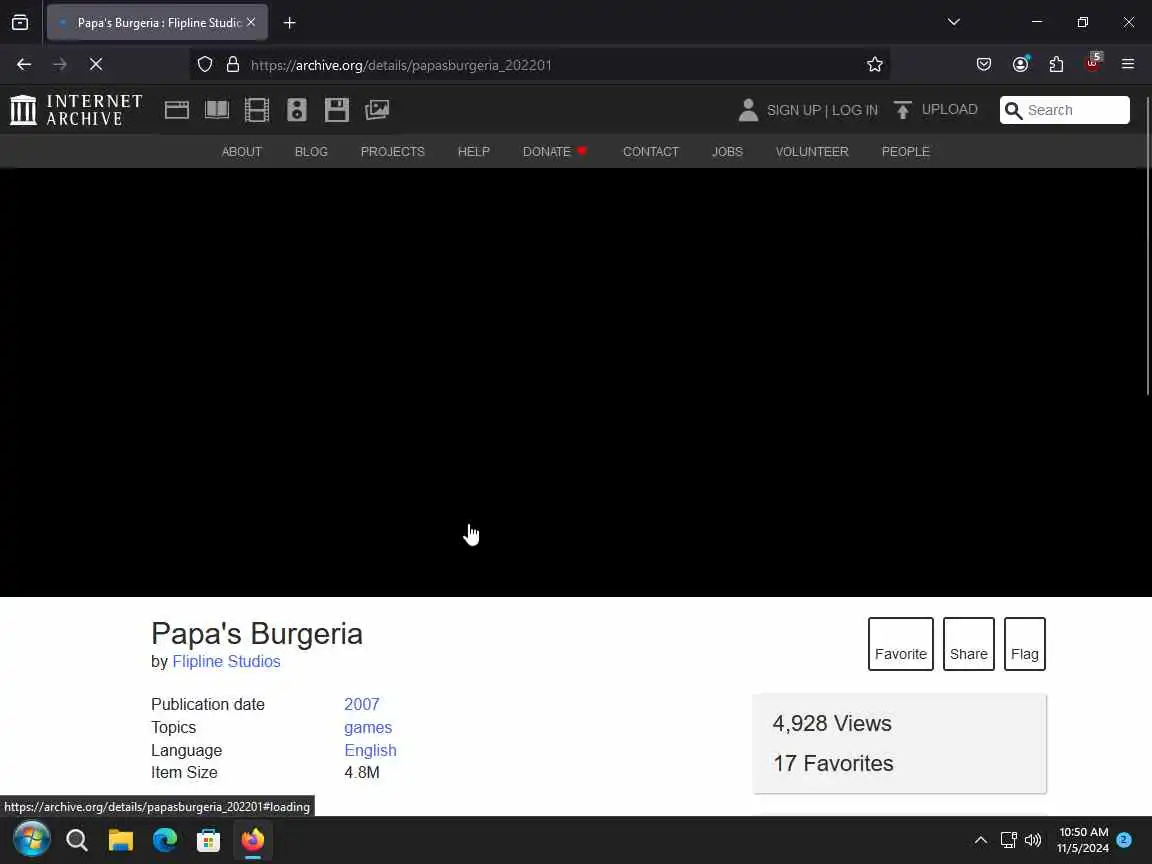This screenshot has width=1152, height=864.
Task: Select the Papa's Burgeria browser tab
Action: pyautogui.click(x=157, y=23)
